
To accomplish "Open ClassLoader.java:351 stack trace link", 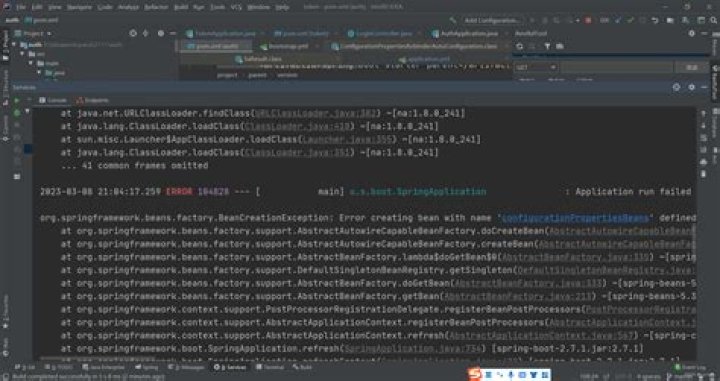I will coord(299,152).
